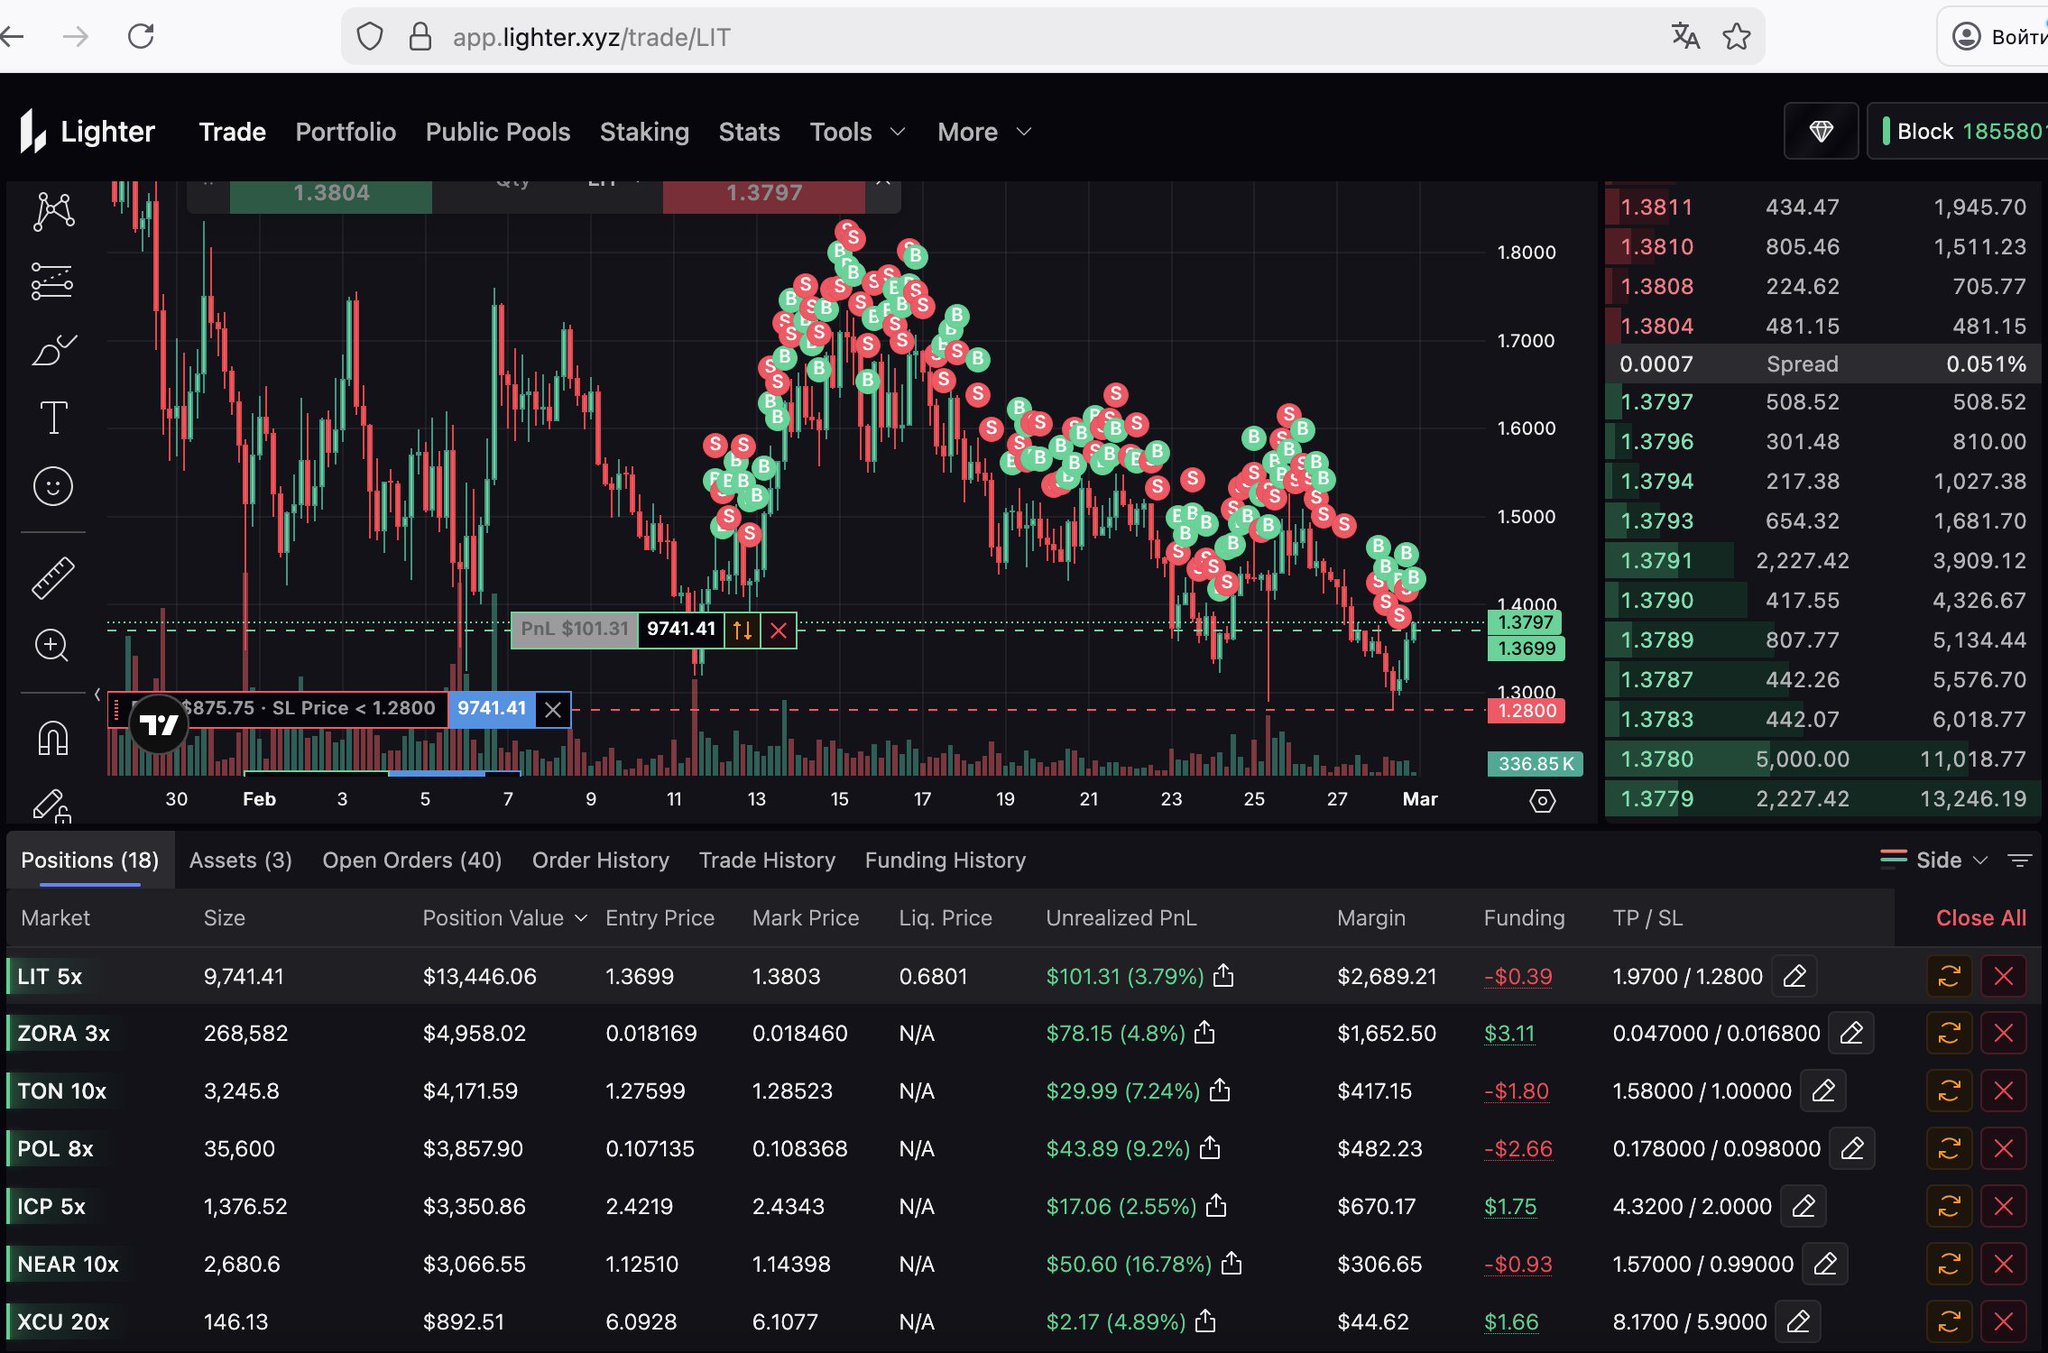
Task: Click the diamond rewards icon in header
Action: click(1820, 131)
